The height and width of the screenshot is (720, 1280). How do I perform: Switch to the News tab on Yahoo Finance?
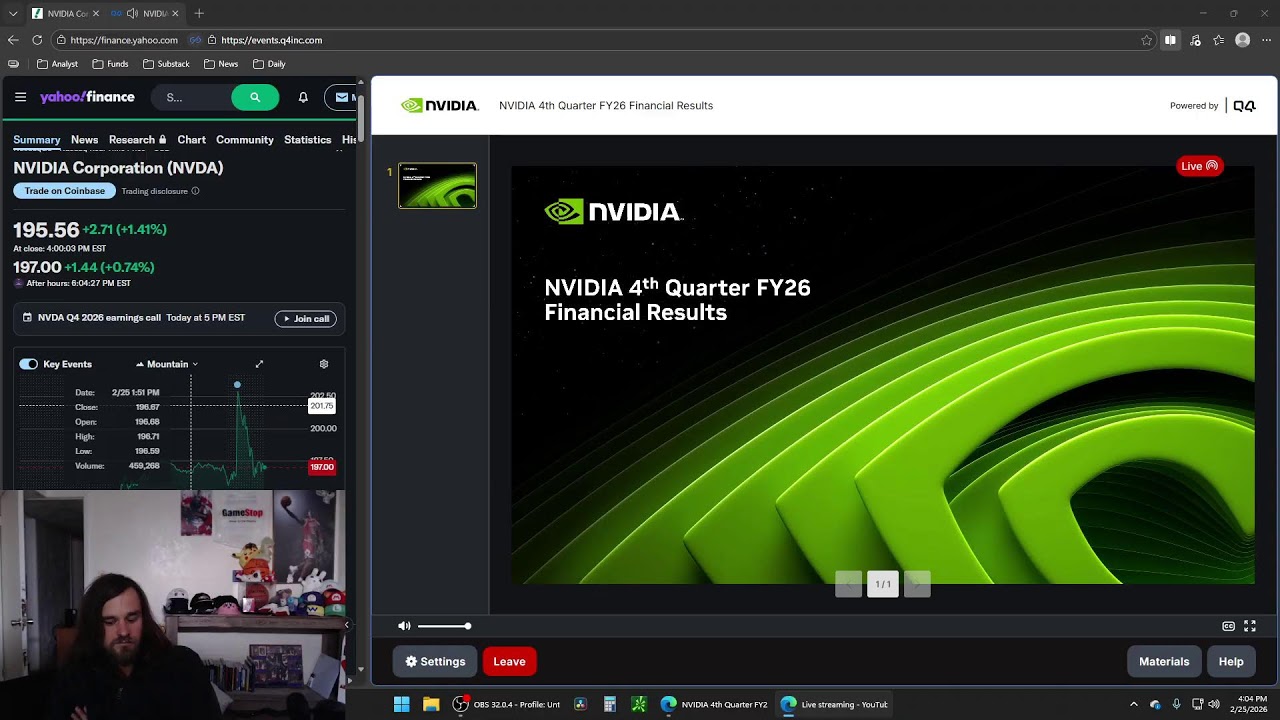point(84,140)
